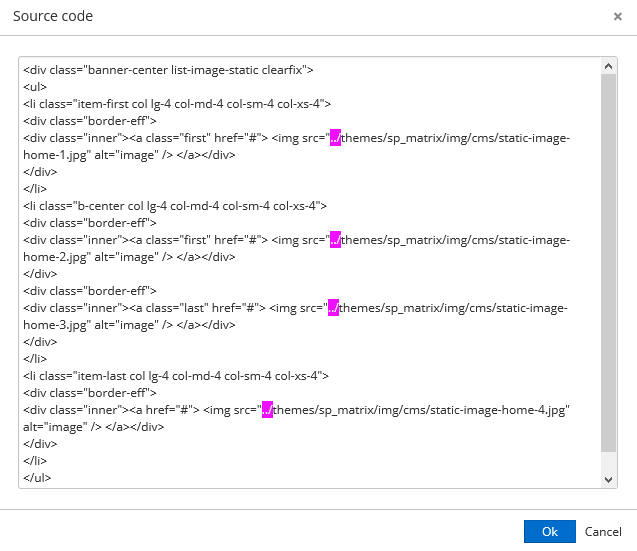637x551 pixels.
Task: Click the b-center li class line
Action: [x=175, y=206]
